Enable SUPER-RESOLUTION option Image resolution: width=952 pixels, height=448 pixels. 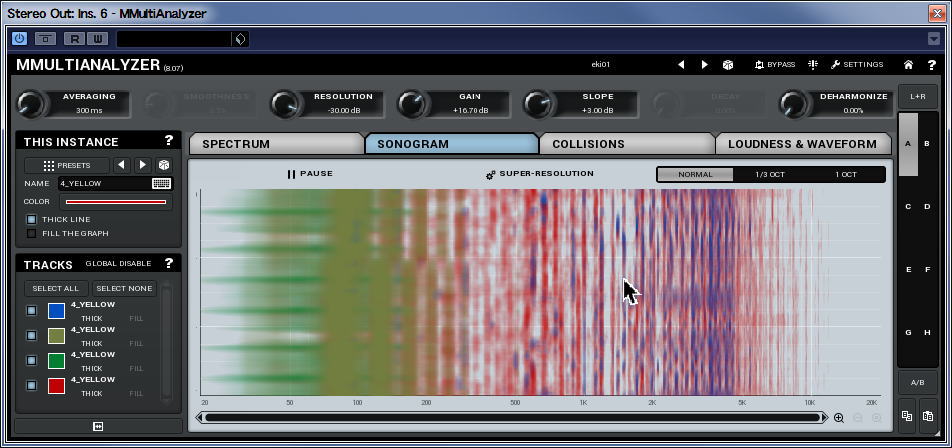tap(540, 174)
